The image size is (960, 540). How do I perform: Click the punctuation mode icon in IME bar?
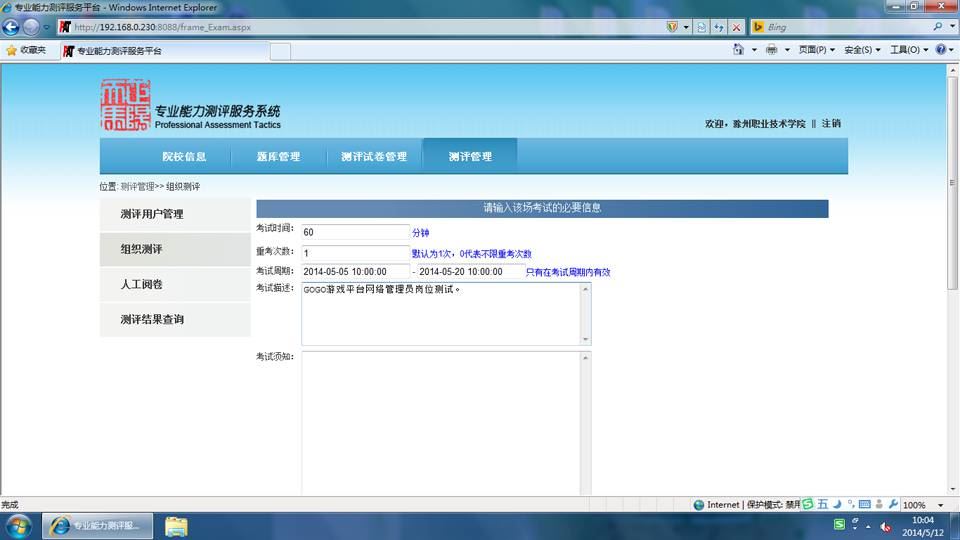point(851,504)
